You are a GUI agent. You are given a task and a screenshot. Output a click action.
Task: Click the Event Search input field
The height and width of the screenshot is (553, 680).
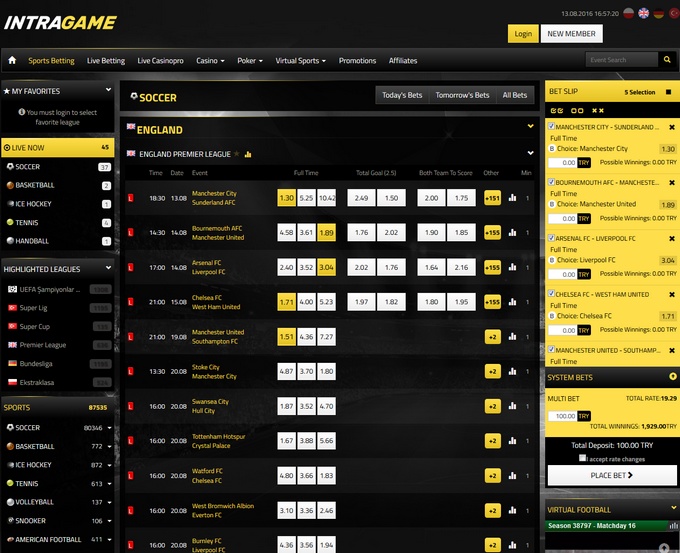[621, 60]
